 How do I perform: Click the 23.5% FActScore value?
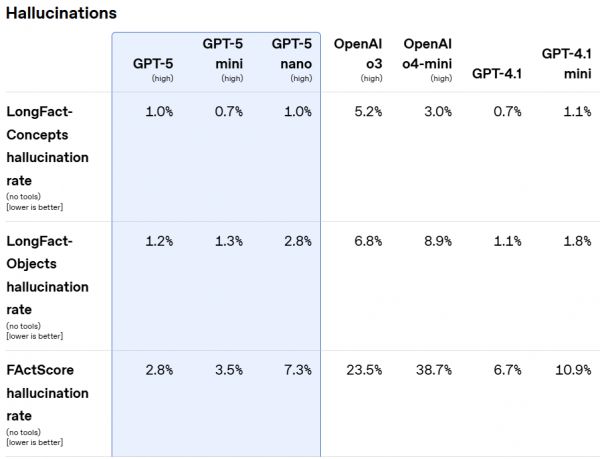[x=363, y=370]
